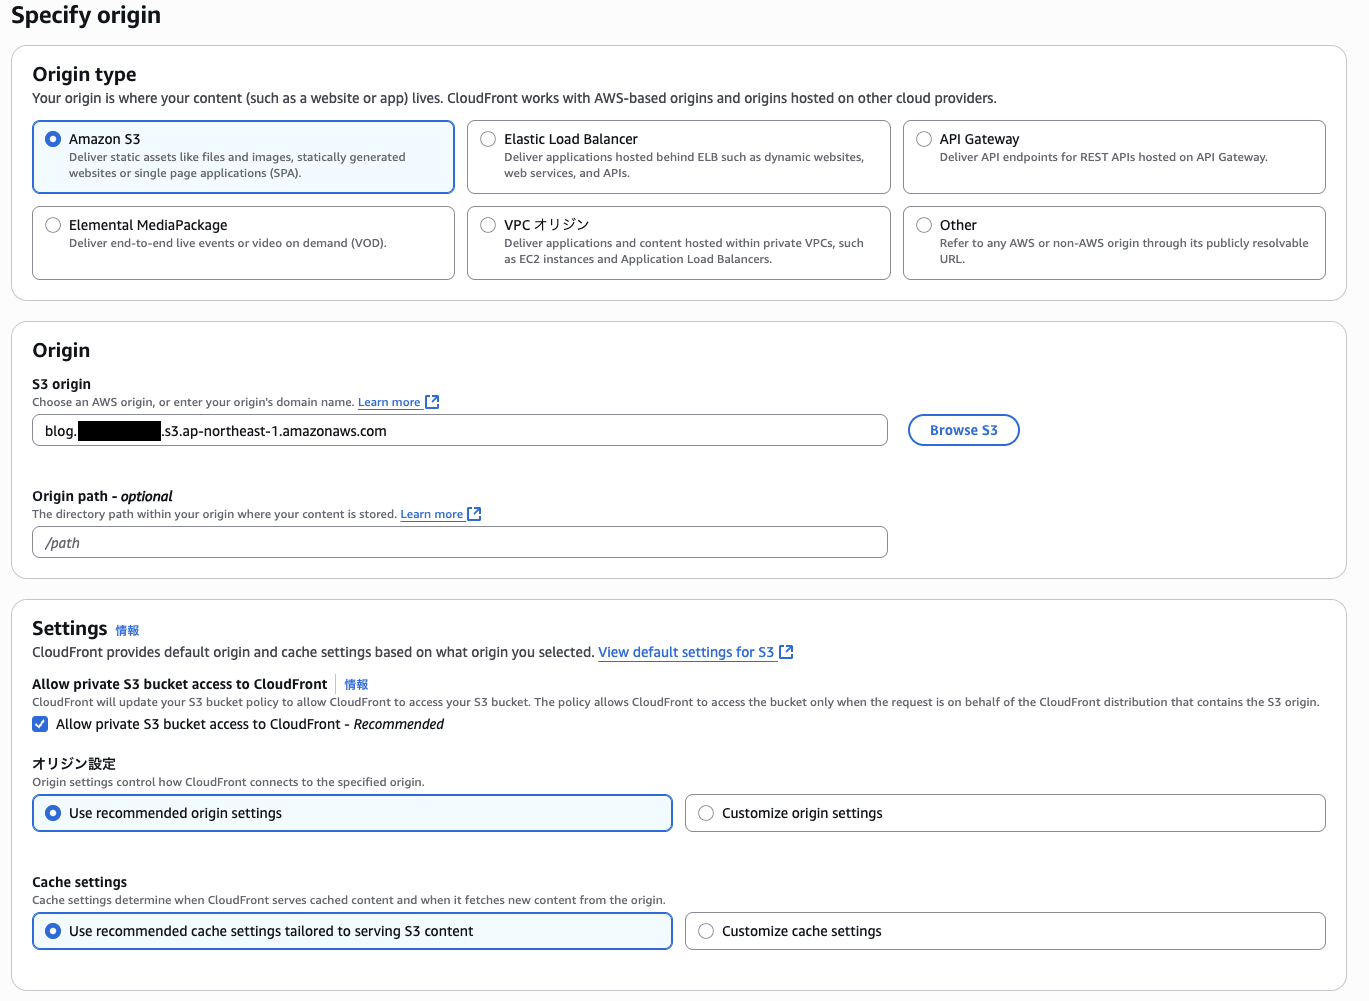
Task: Select the VPC オリジン option
Action: pyautogui.click(x=488, y=225)
